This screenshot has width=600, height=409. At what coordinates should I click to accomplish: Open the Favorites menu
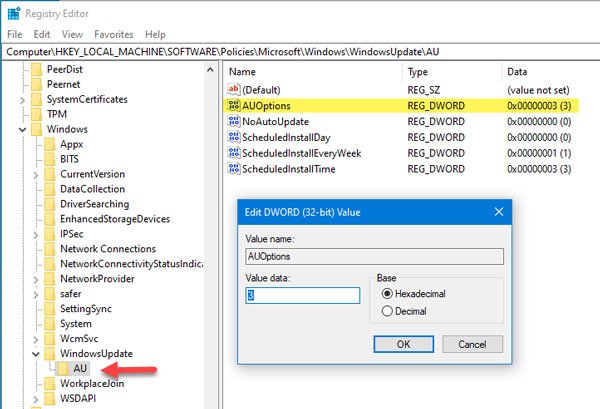114,34
